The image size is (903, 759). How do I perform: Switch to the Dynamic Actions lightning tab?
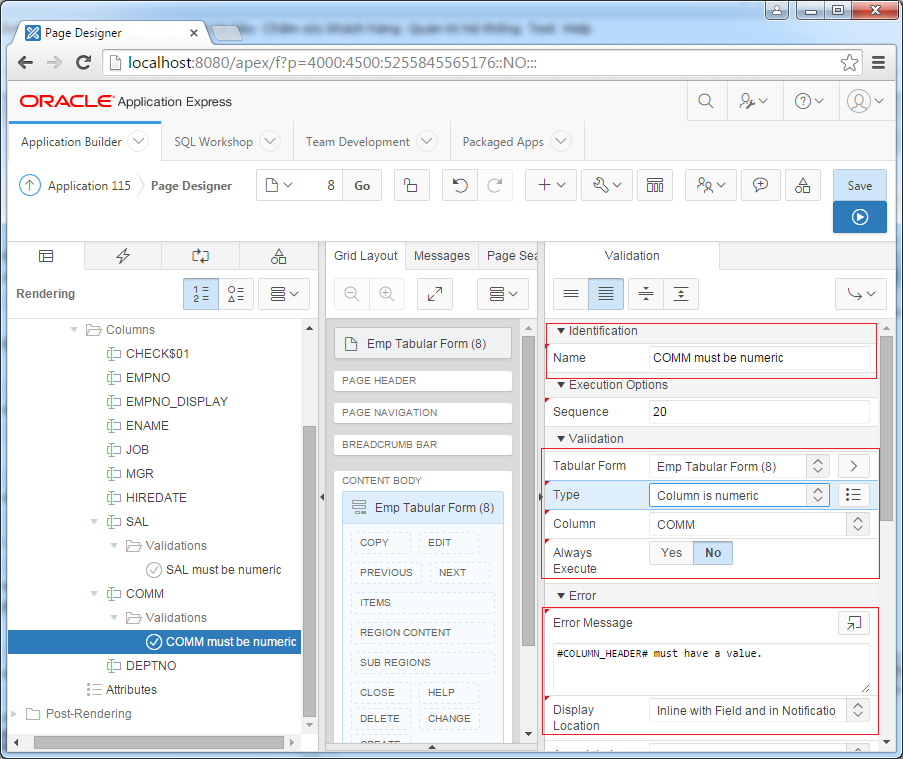[x=123, y=256]
